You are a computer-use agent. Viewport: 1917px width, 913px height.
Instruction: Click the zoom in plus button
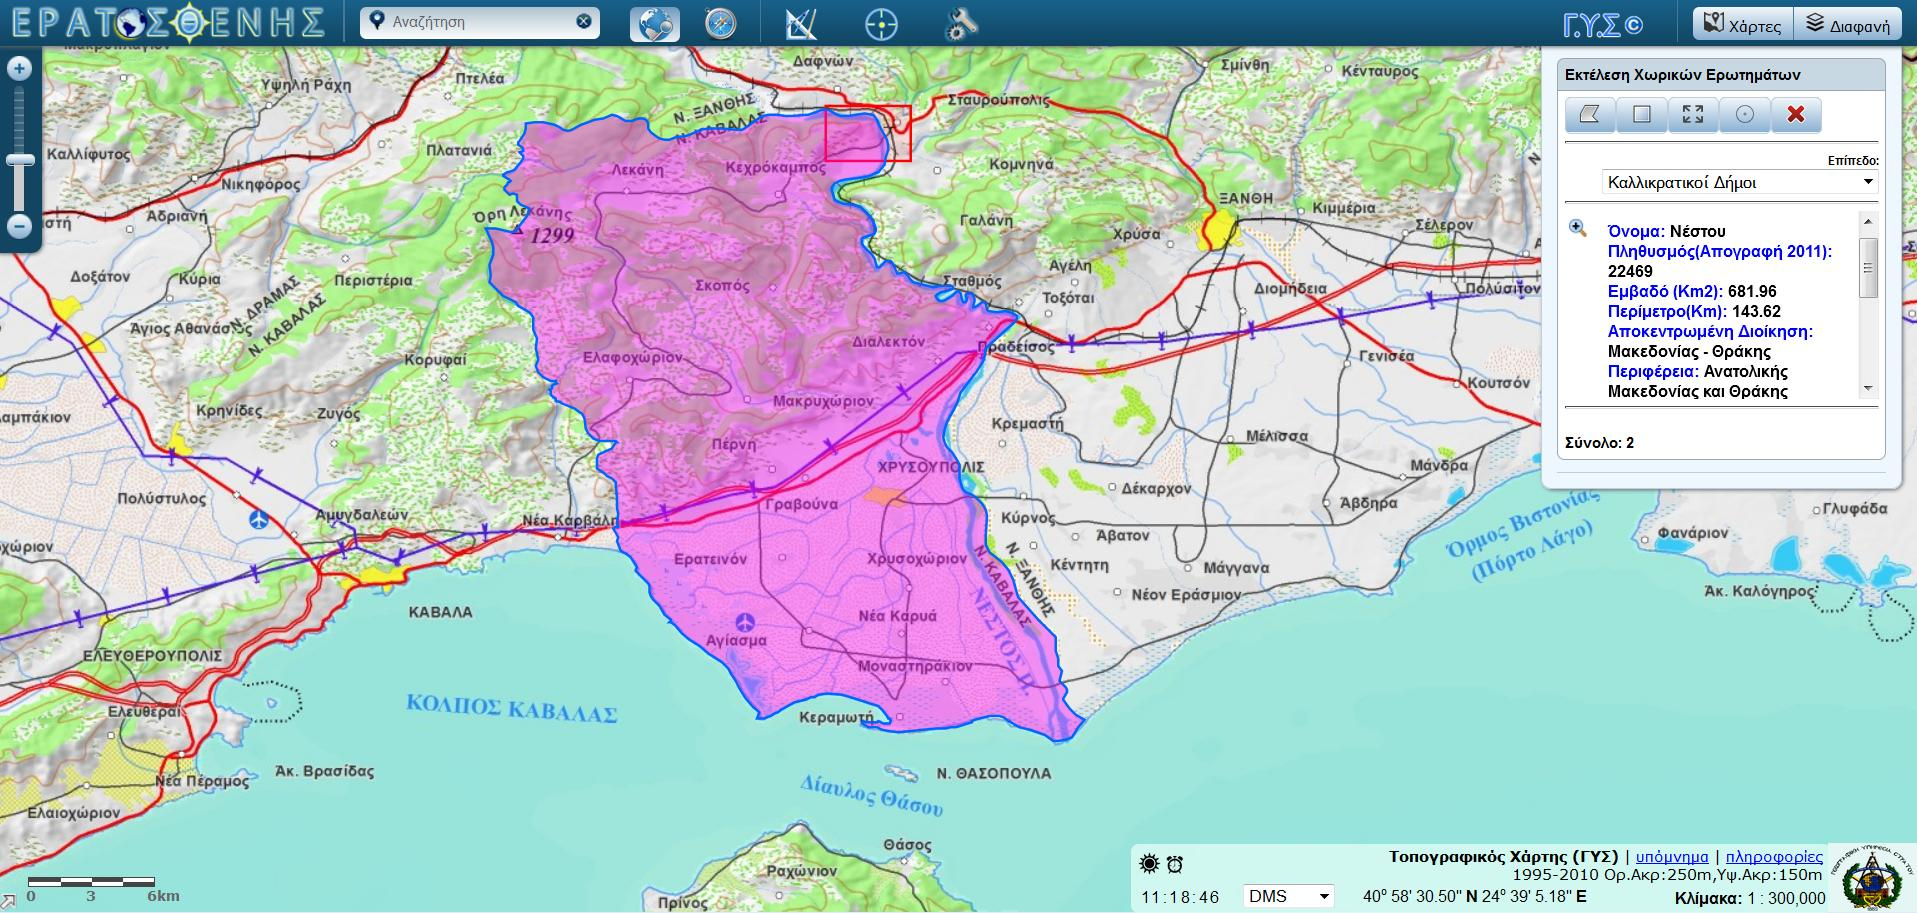(20, 68)
